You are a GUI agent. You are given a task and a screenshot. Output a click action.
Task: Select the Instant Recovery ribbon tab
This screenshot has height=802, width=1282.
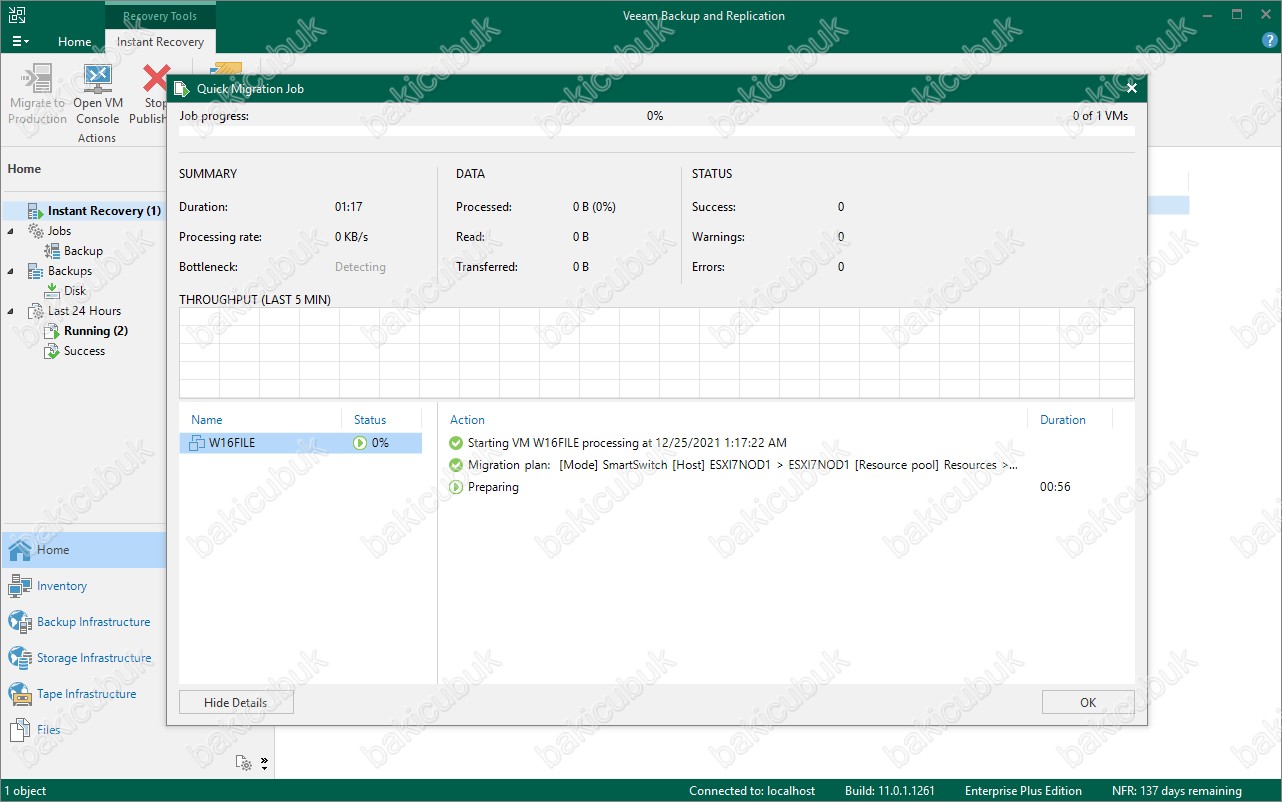(x=160, y=42)
